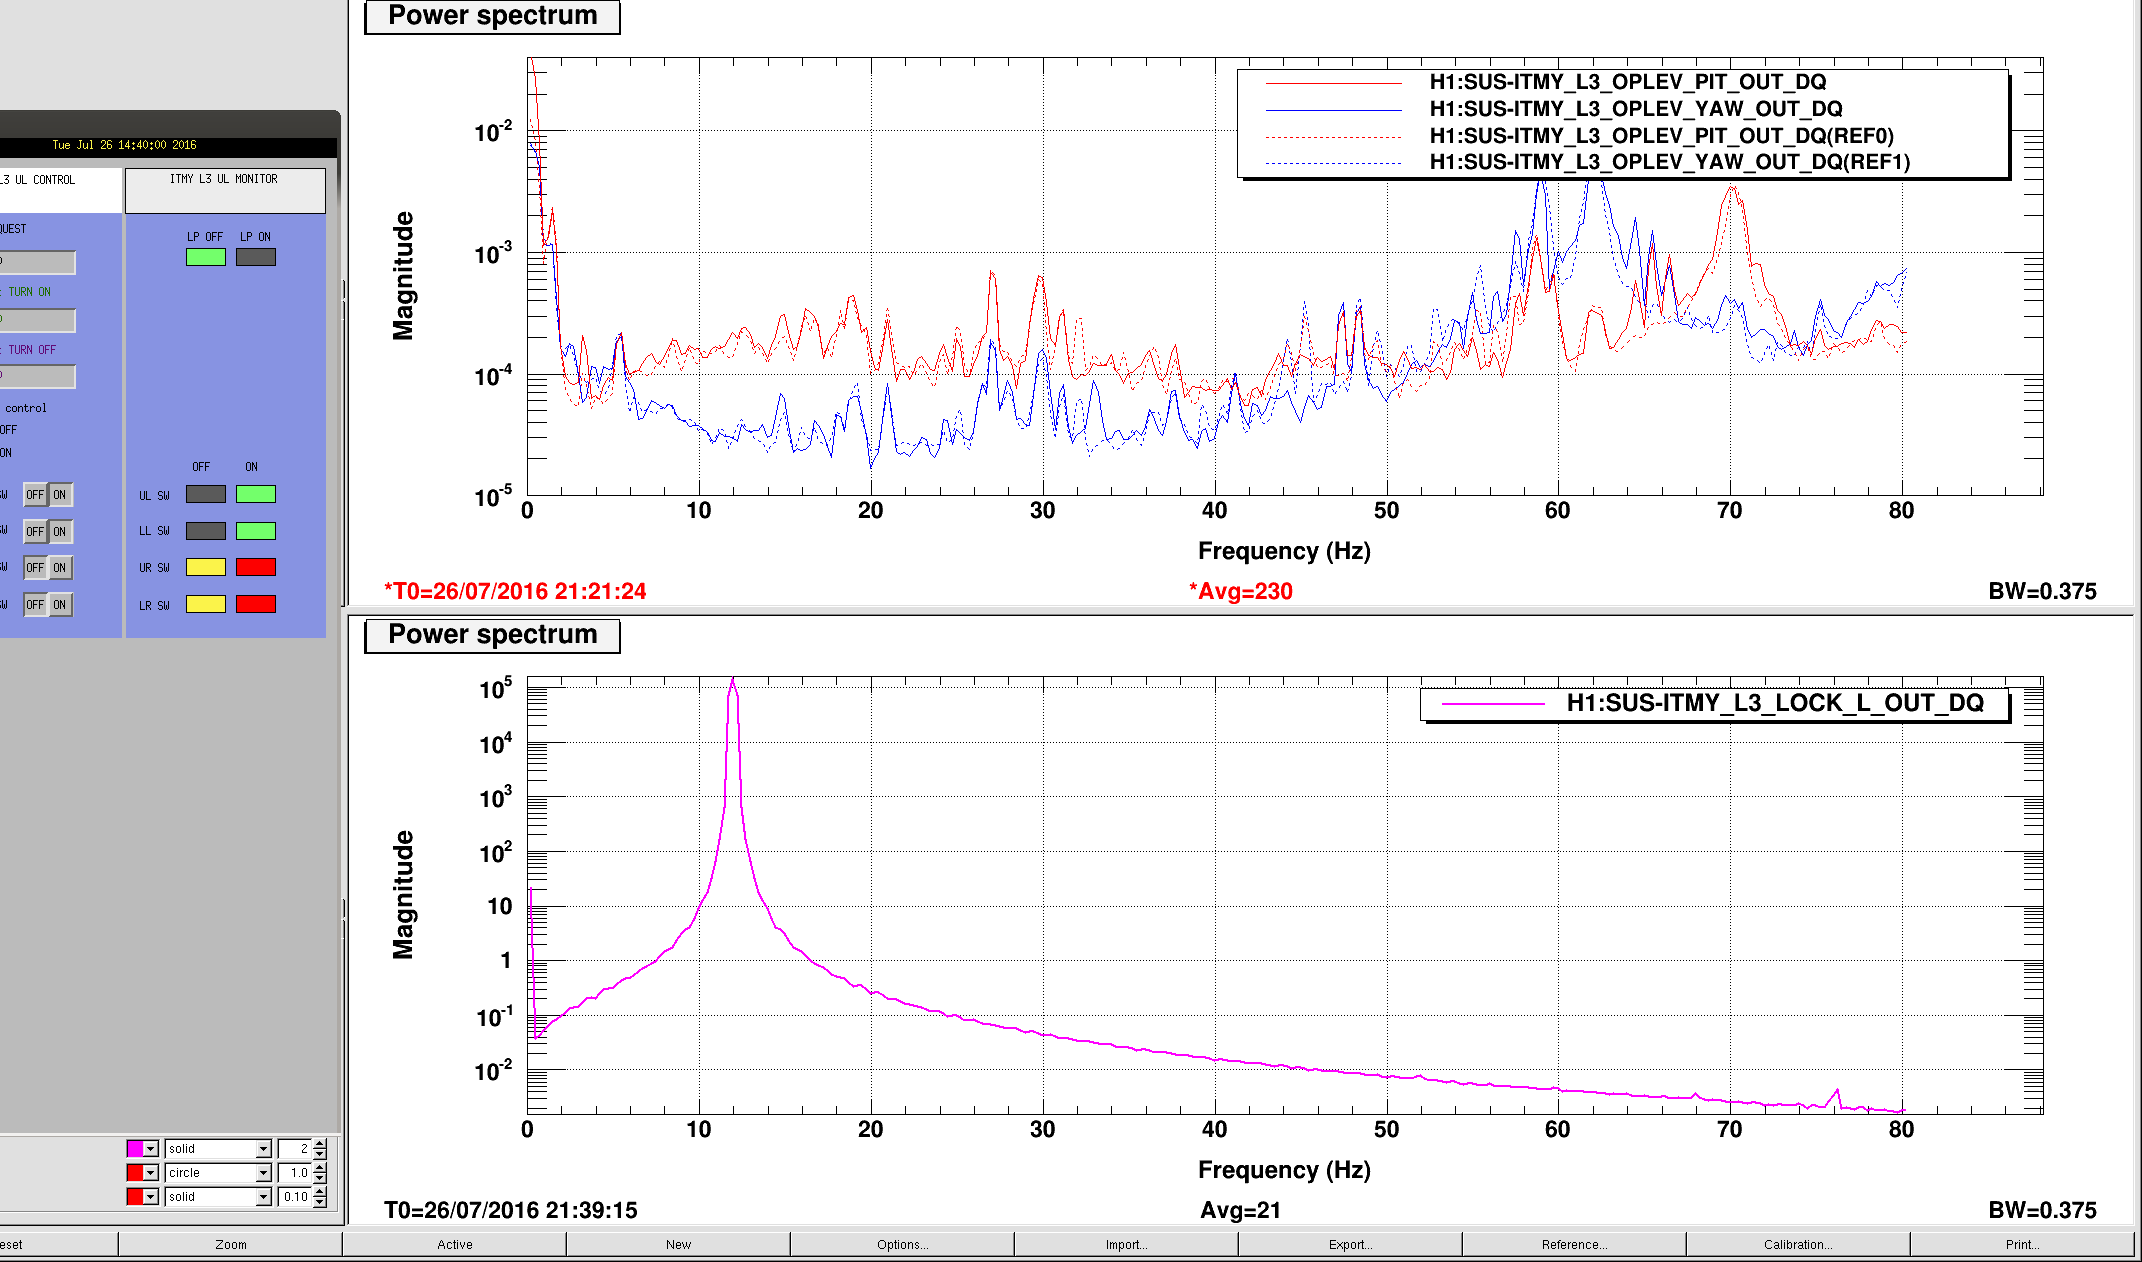Viewport: 2142px width, 1262px height.
Task: Click the Tue Jul 26 14:40:00 2016 timestamp
Action: 124,145
